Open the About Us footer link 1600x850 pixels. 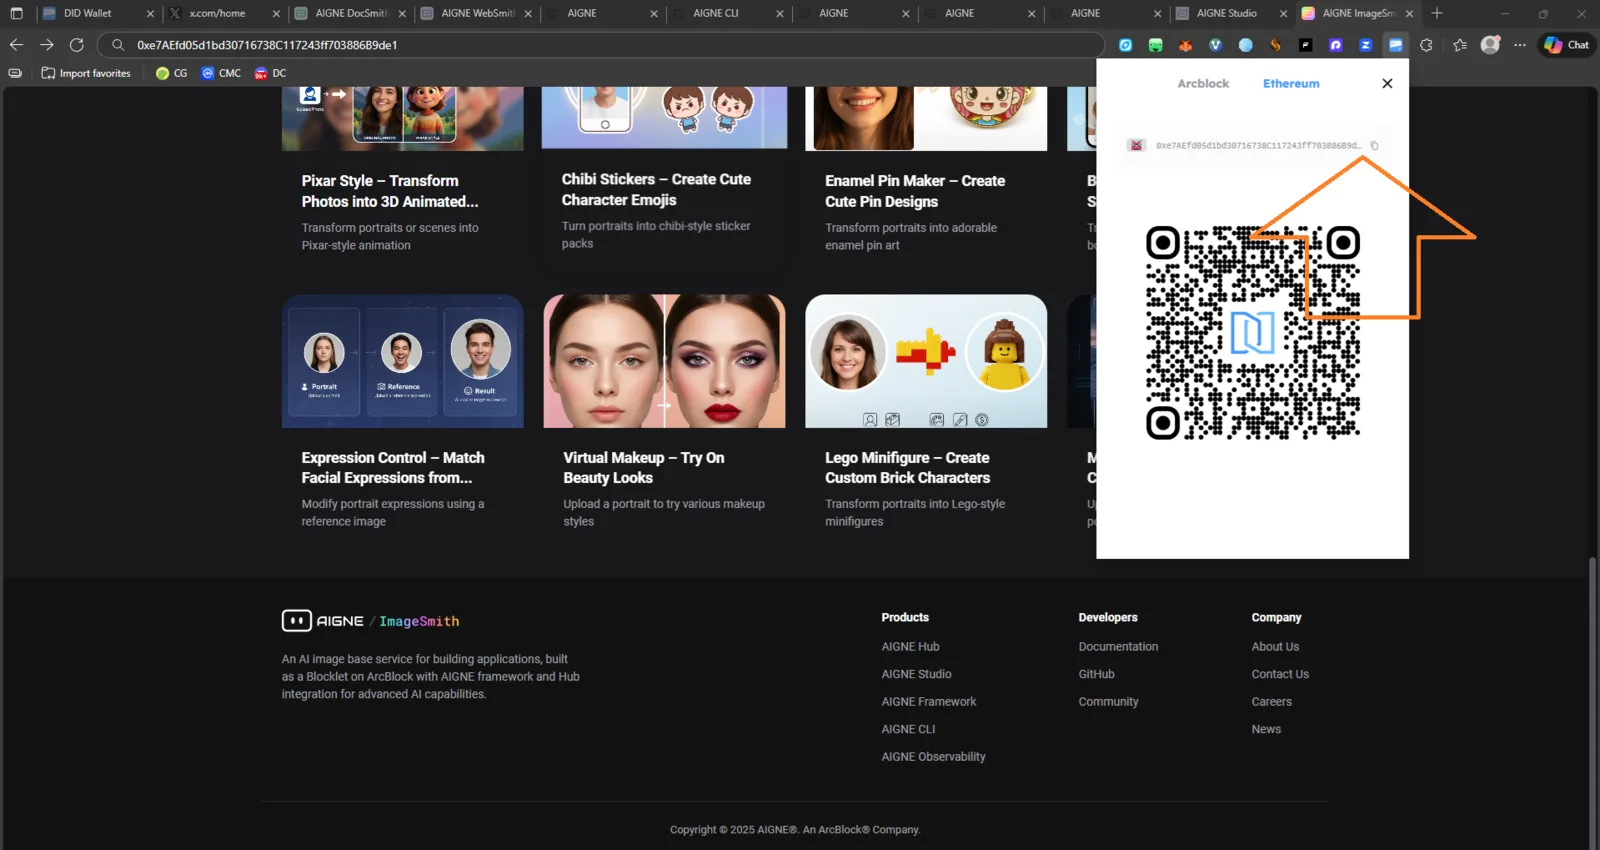click(1275, 647)
